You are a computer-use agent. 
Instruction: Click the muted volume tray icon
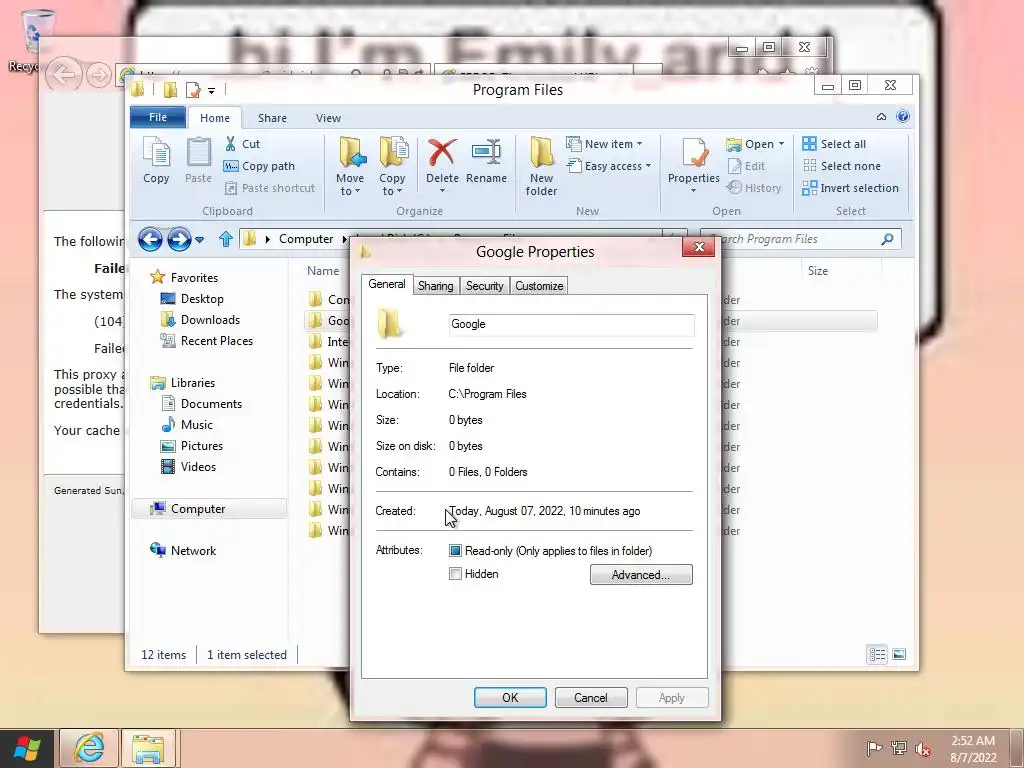pos(923,748)
